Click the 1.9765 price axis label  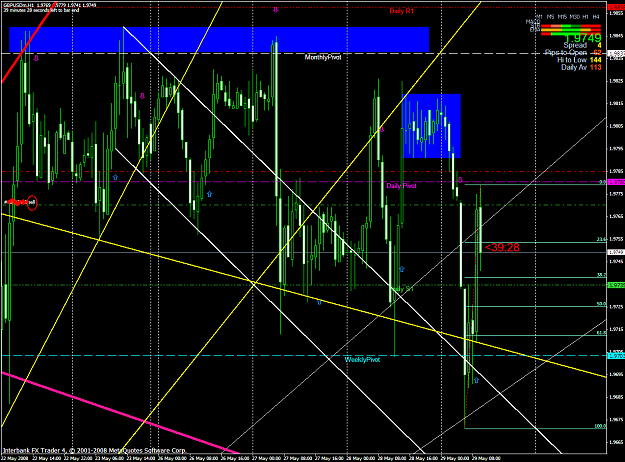click(616, 216)
